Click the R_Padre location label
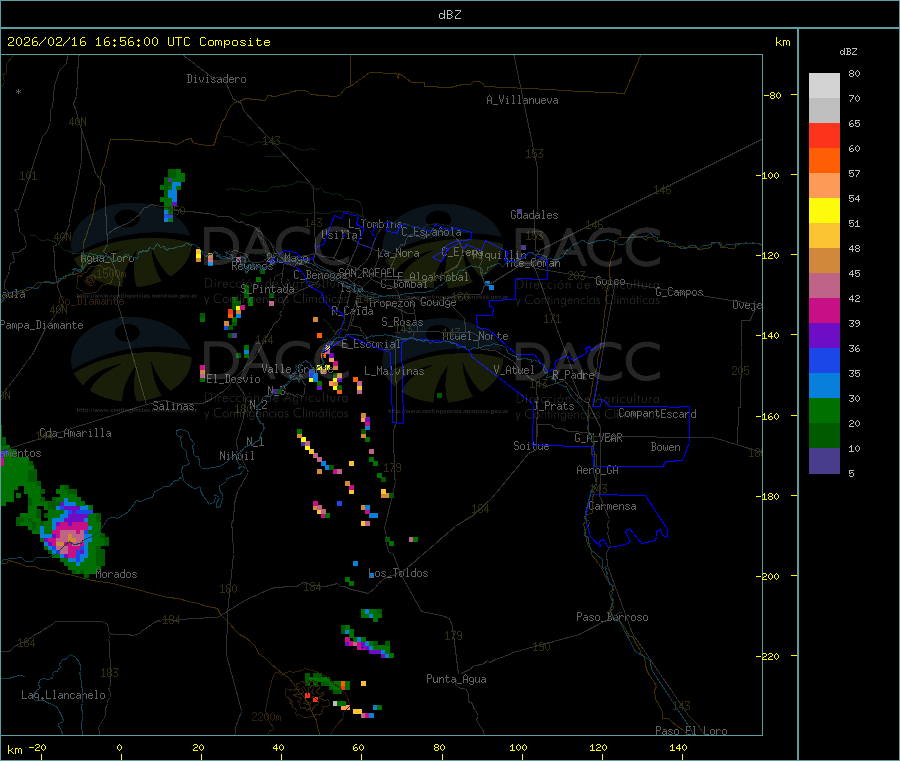The image size is (900, 761). (x=574, y=375)
